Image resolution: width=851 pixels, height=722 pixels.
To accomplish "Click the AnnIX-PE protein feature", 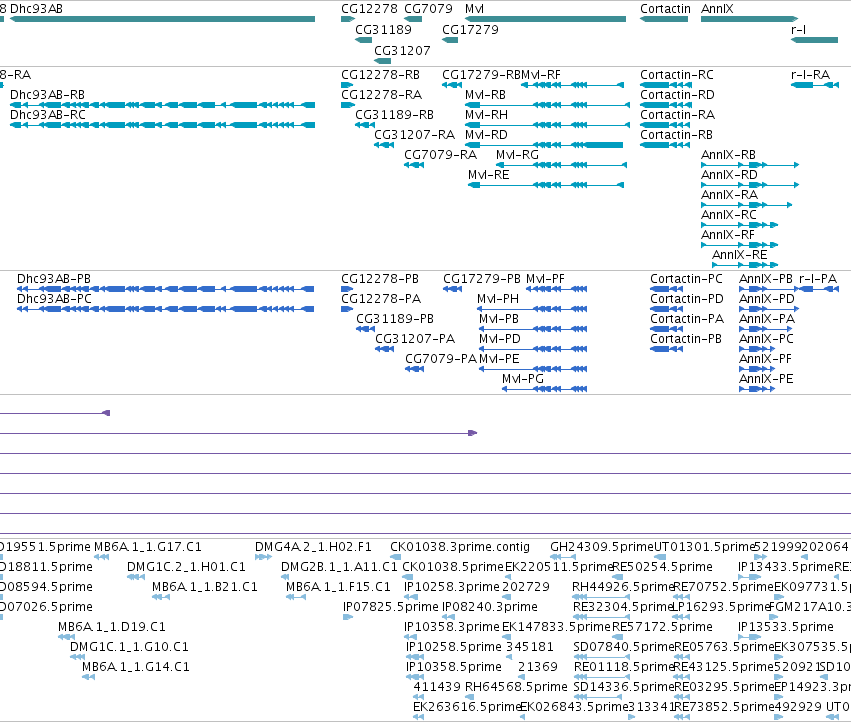I will click(757, 389).
